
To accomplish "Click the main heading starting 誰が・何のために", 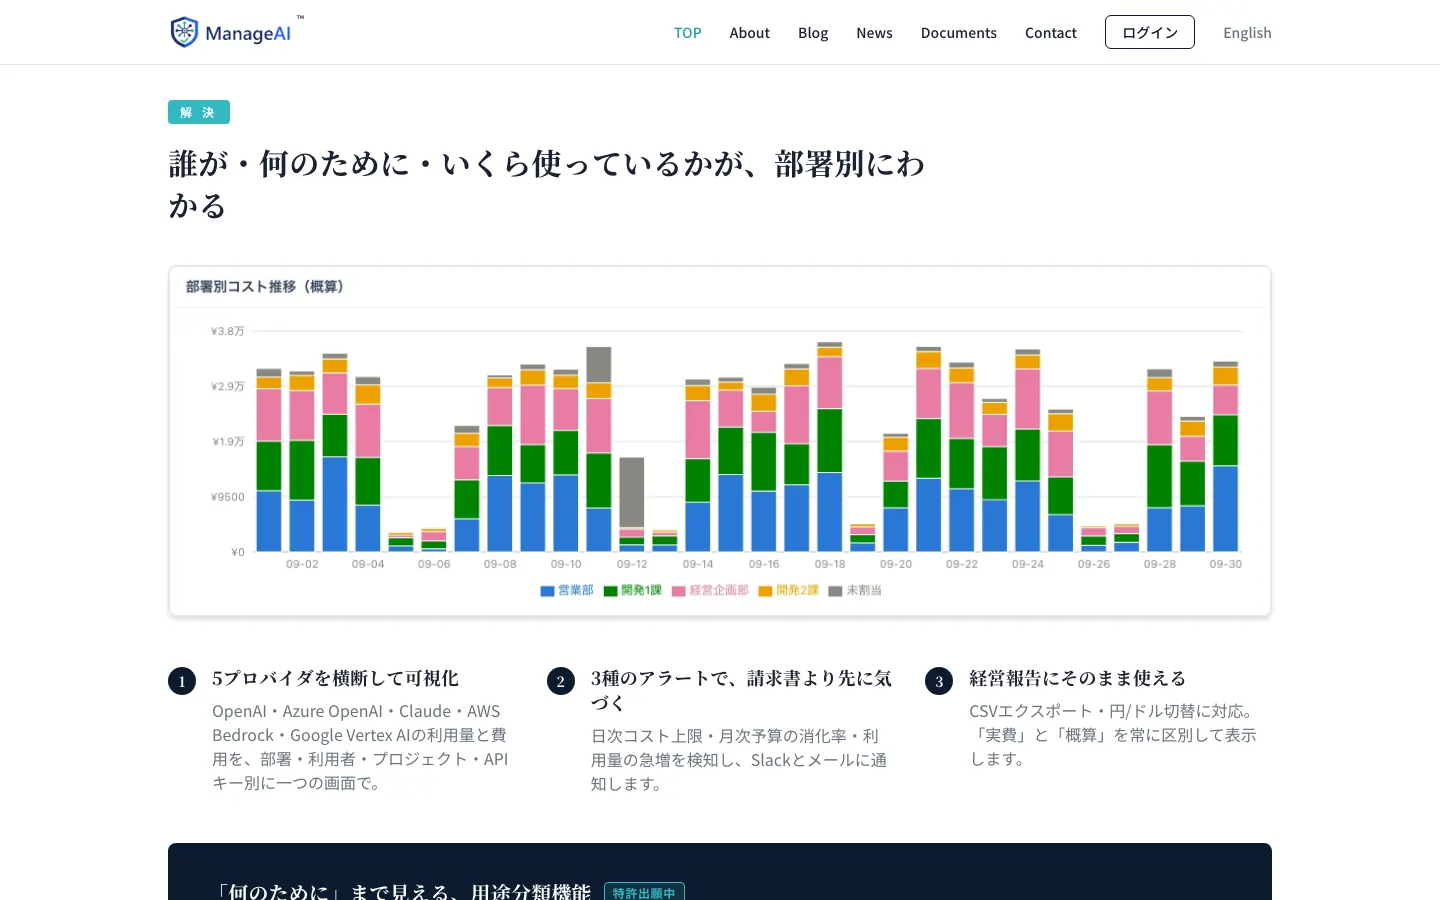I will pyautogui.click(x=547, y=184).
